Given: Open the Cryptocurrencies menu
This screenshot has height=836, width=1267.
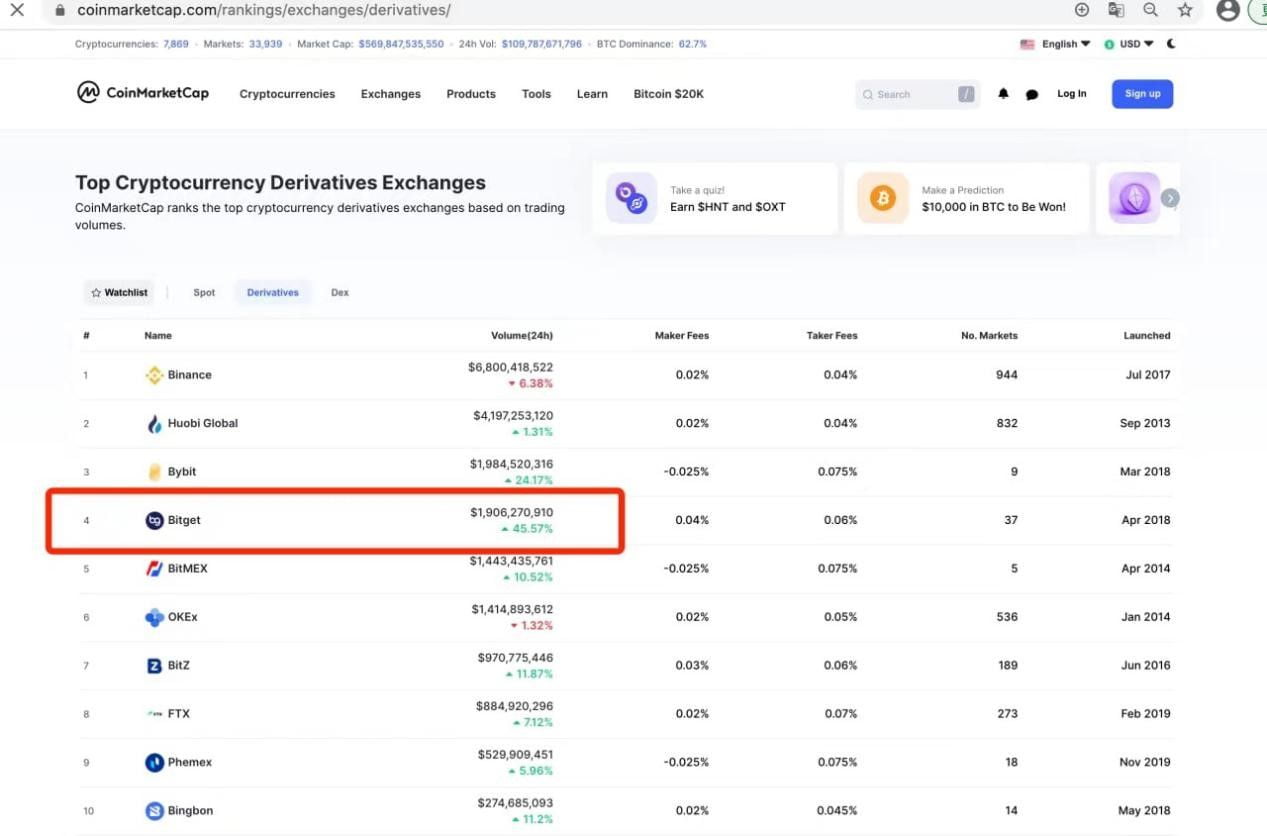Looking at the screenshot, I should coord(287,94).
